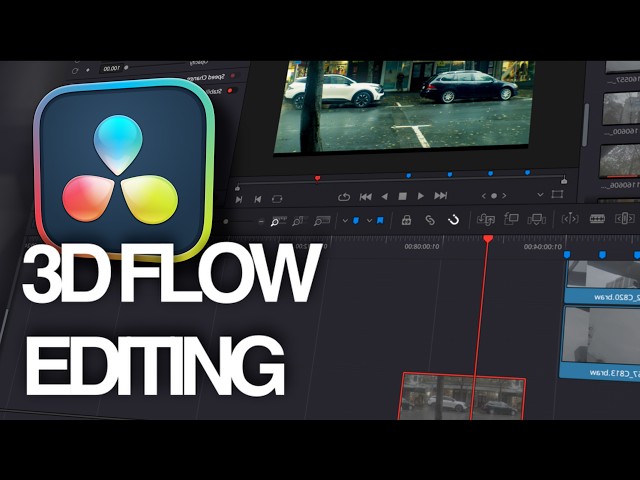This screenshot has height=480, width=640.
Task: Click the overlapping-rectangles overwrite clip icon
Action: tap(511, 219)
